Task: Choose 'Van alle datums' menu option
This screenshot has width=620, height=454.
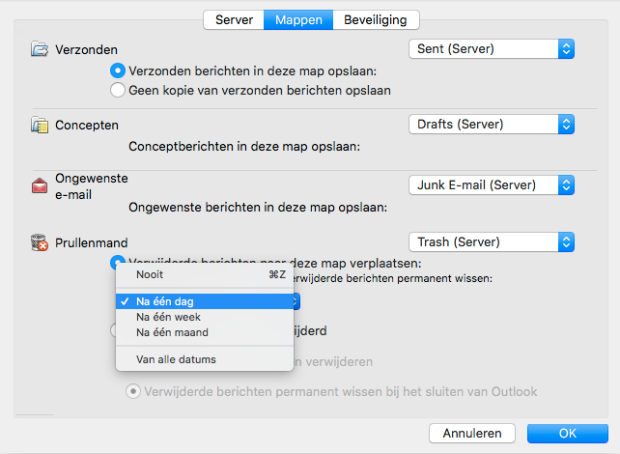Action: click(x=176, y=359)
